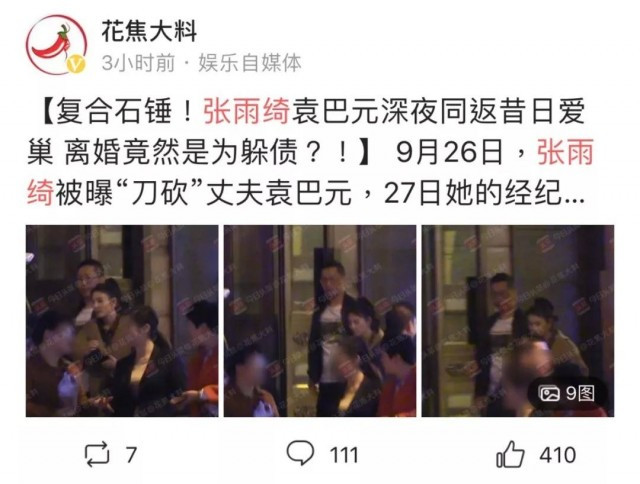View the 7 reposts count

pyautogui.click(x=131, y=455)
